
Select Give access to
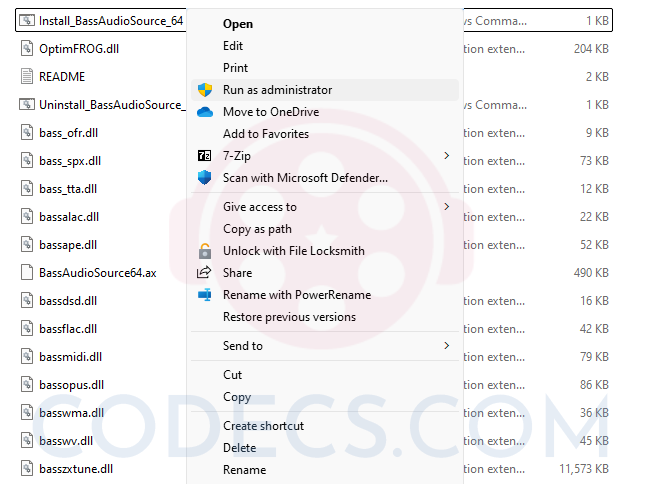325,207
